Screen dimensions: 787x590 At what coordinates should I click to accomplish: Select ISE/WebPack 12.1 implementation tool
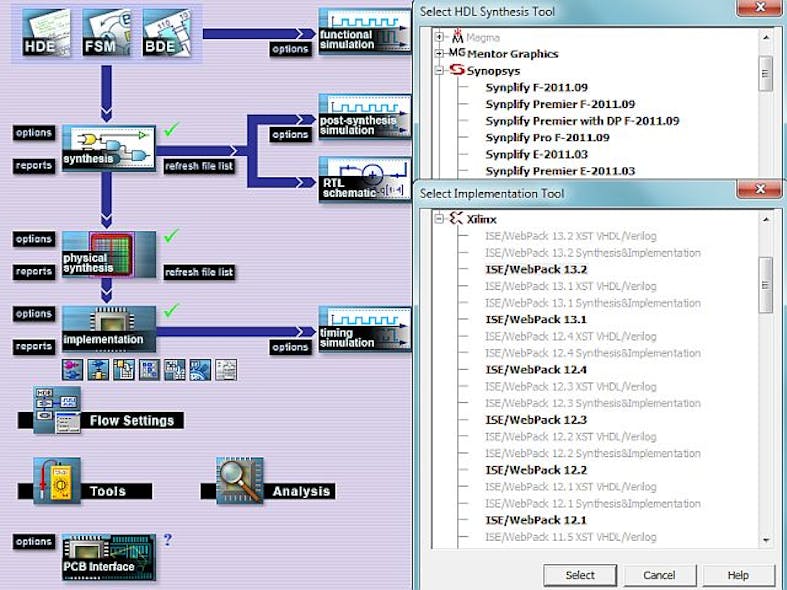(x=536, y=520)
